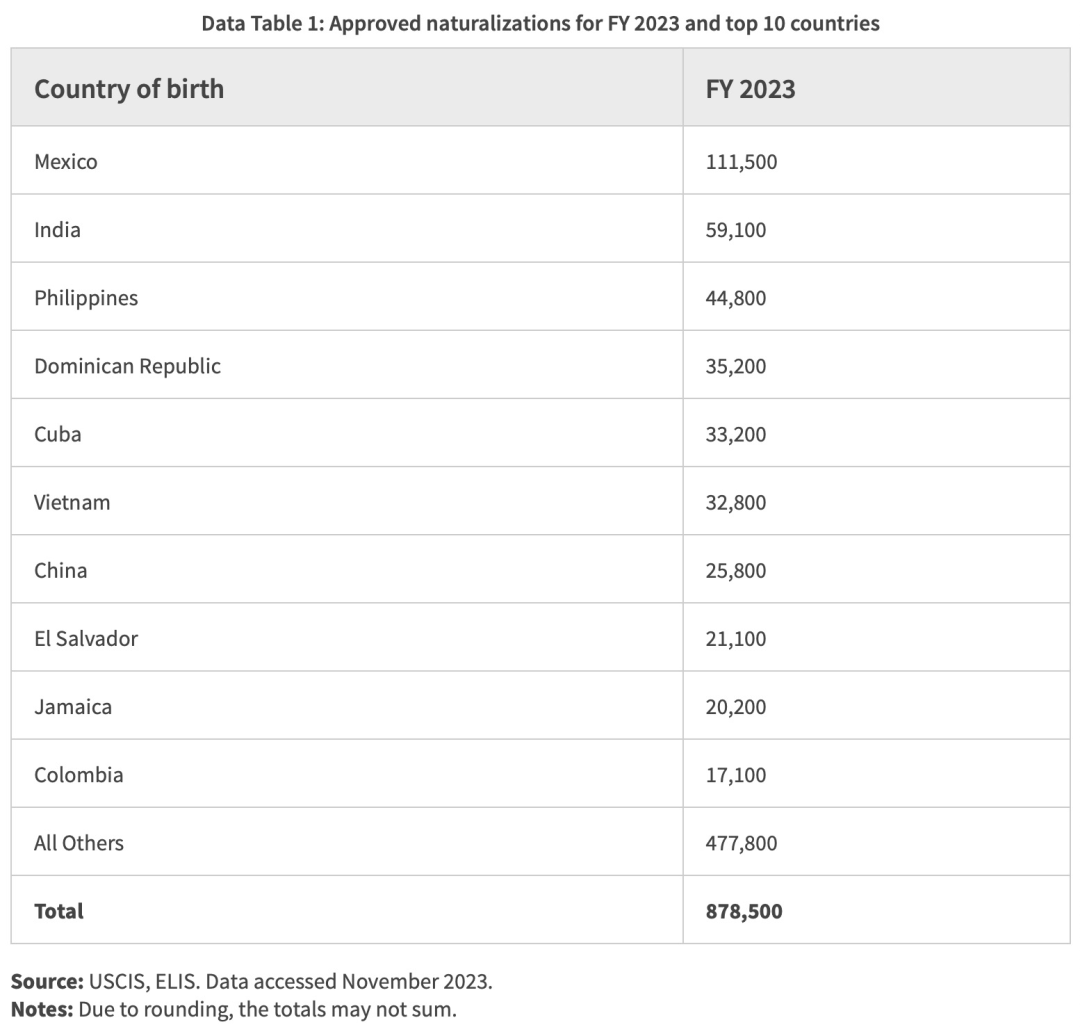Click the bold total 878,500 figure
The width and height of the screenshot is (1080, 1036).
point(744,911)
